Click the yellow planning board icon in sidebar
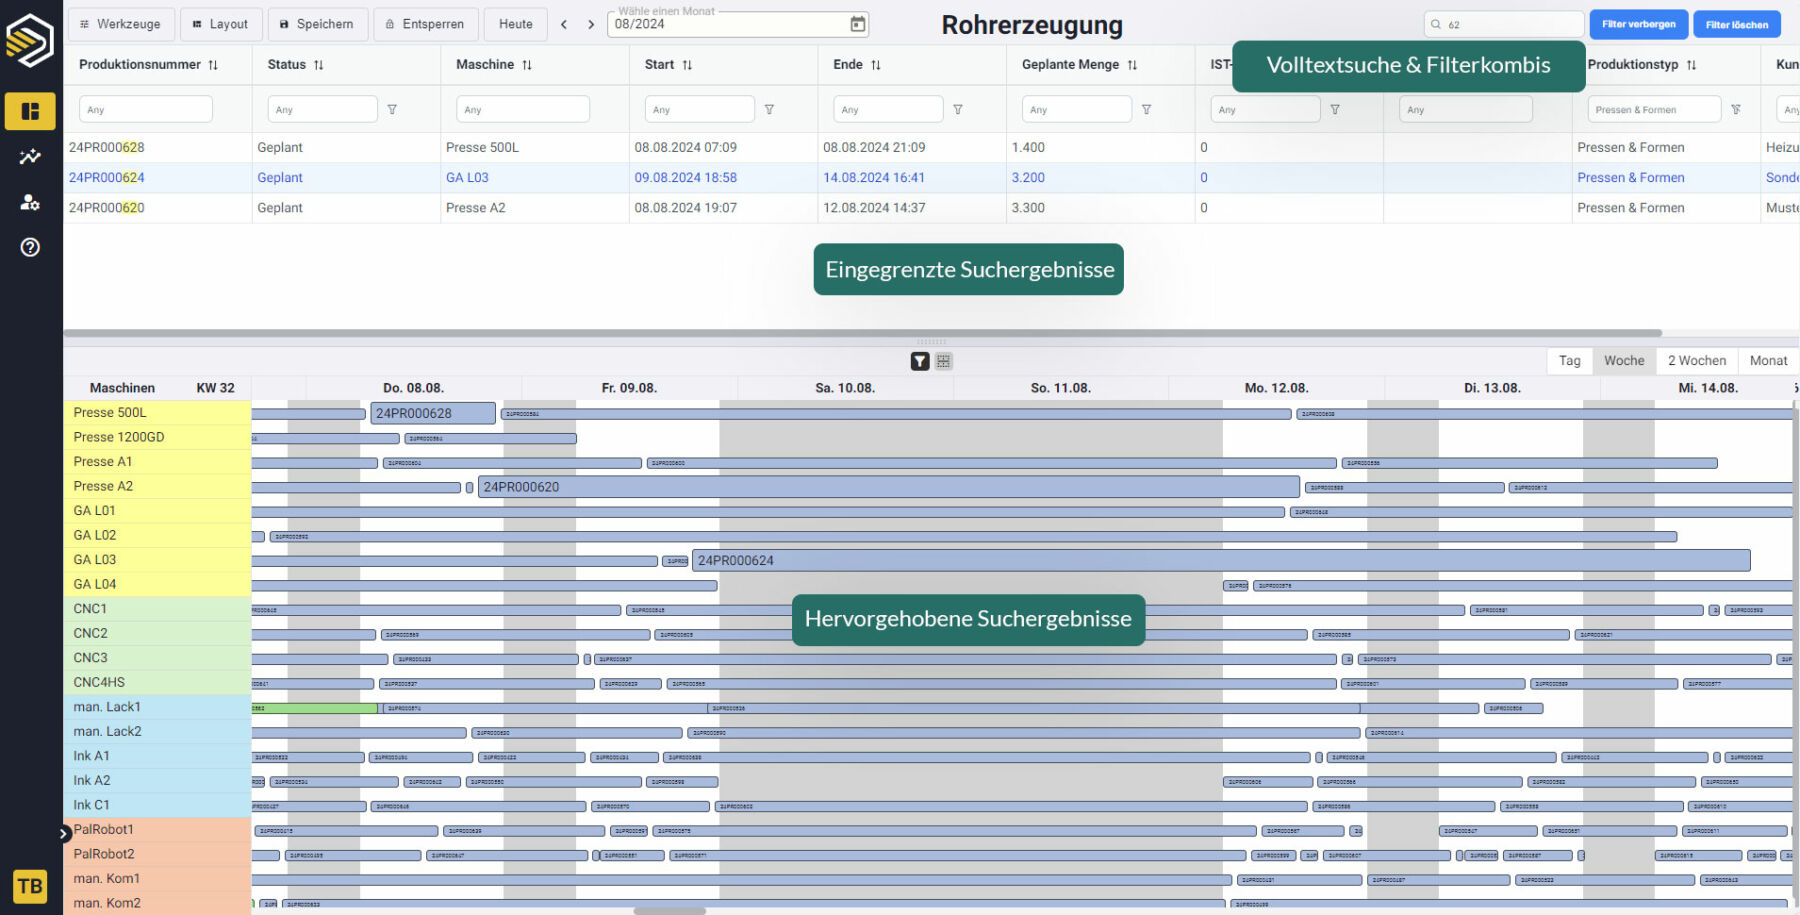 pyautogui.click(x=30, y=111)
